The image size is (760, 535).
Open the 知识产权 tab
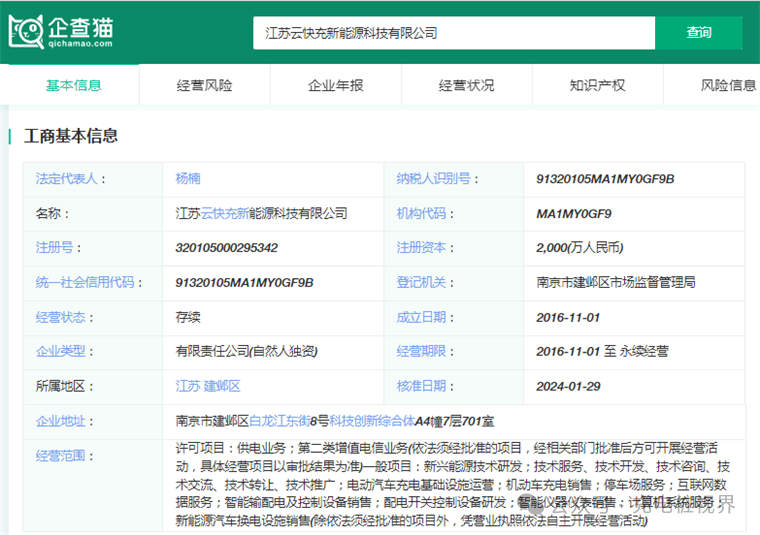597,85
